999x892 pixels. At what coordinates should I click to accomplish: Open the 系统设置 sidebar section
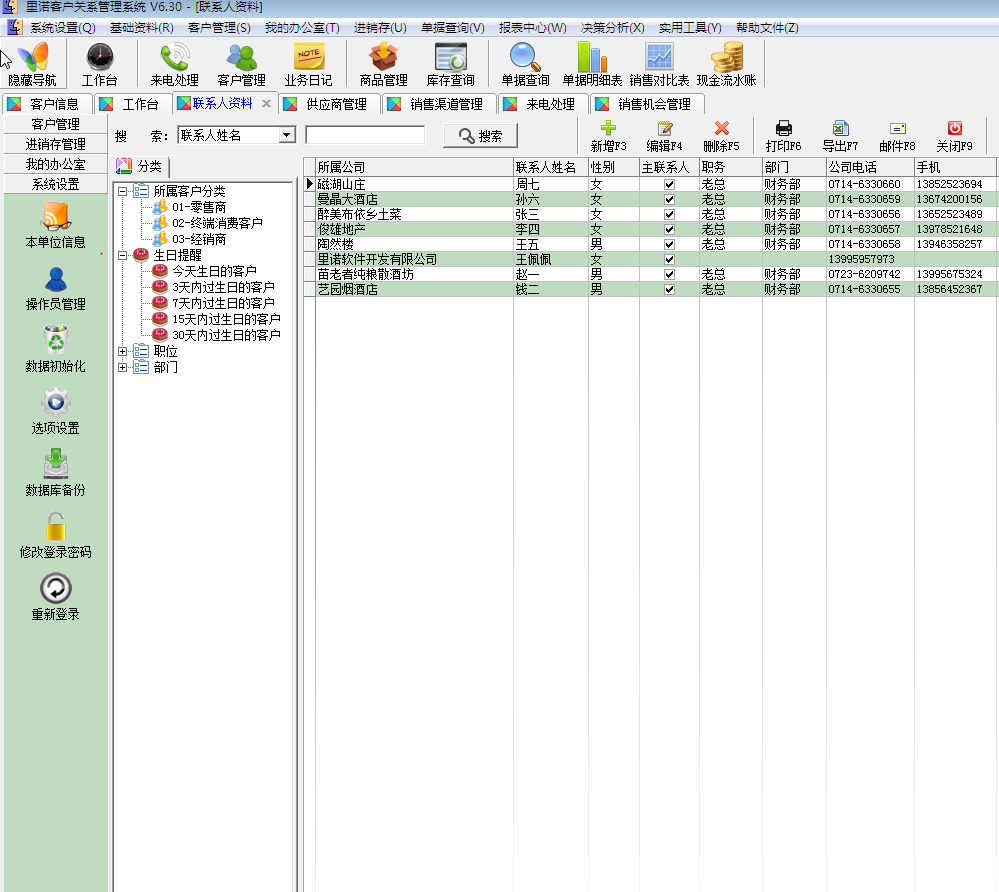(x=55, y=184)
